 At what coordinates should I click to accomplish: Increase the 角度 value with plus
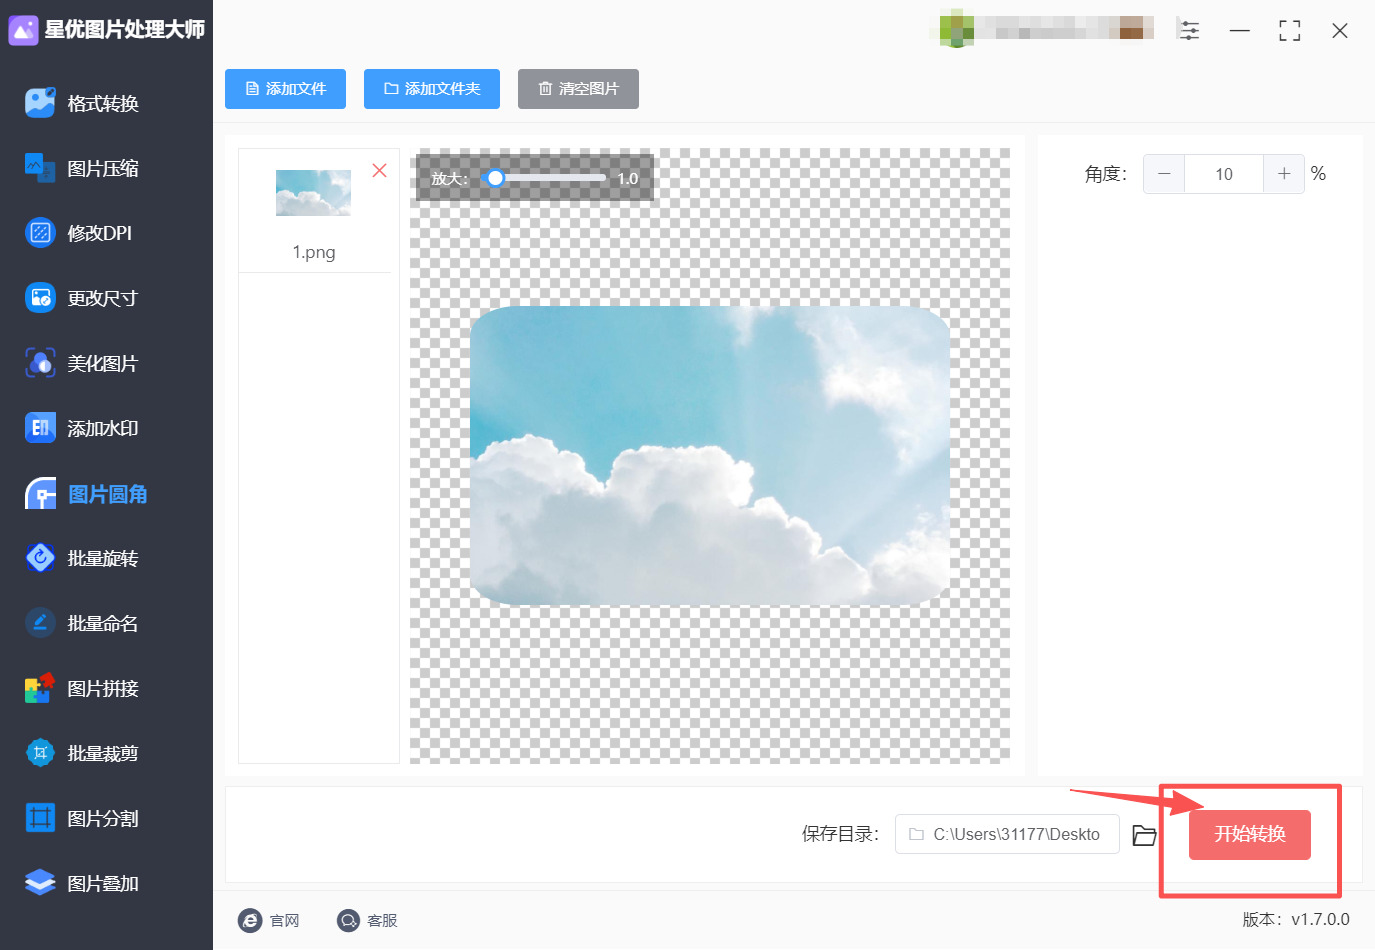pos(1284,174)
